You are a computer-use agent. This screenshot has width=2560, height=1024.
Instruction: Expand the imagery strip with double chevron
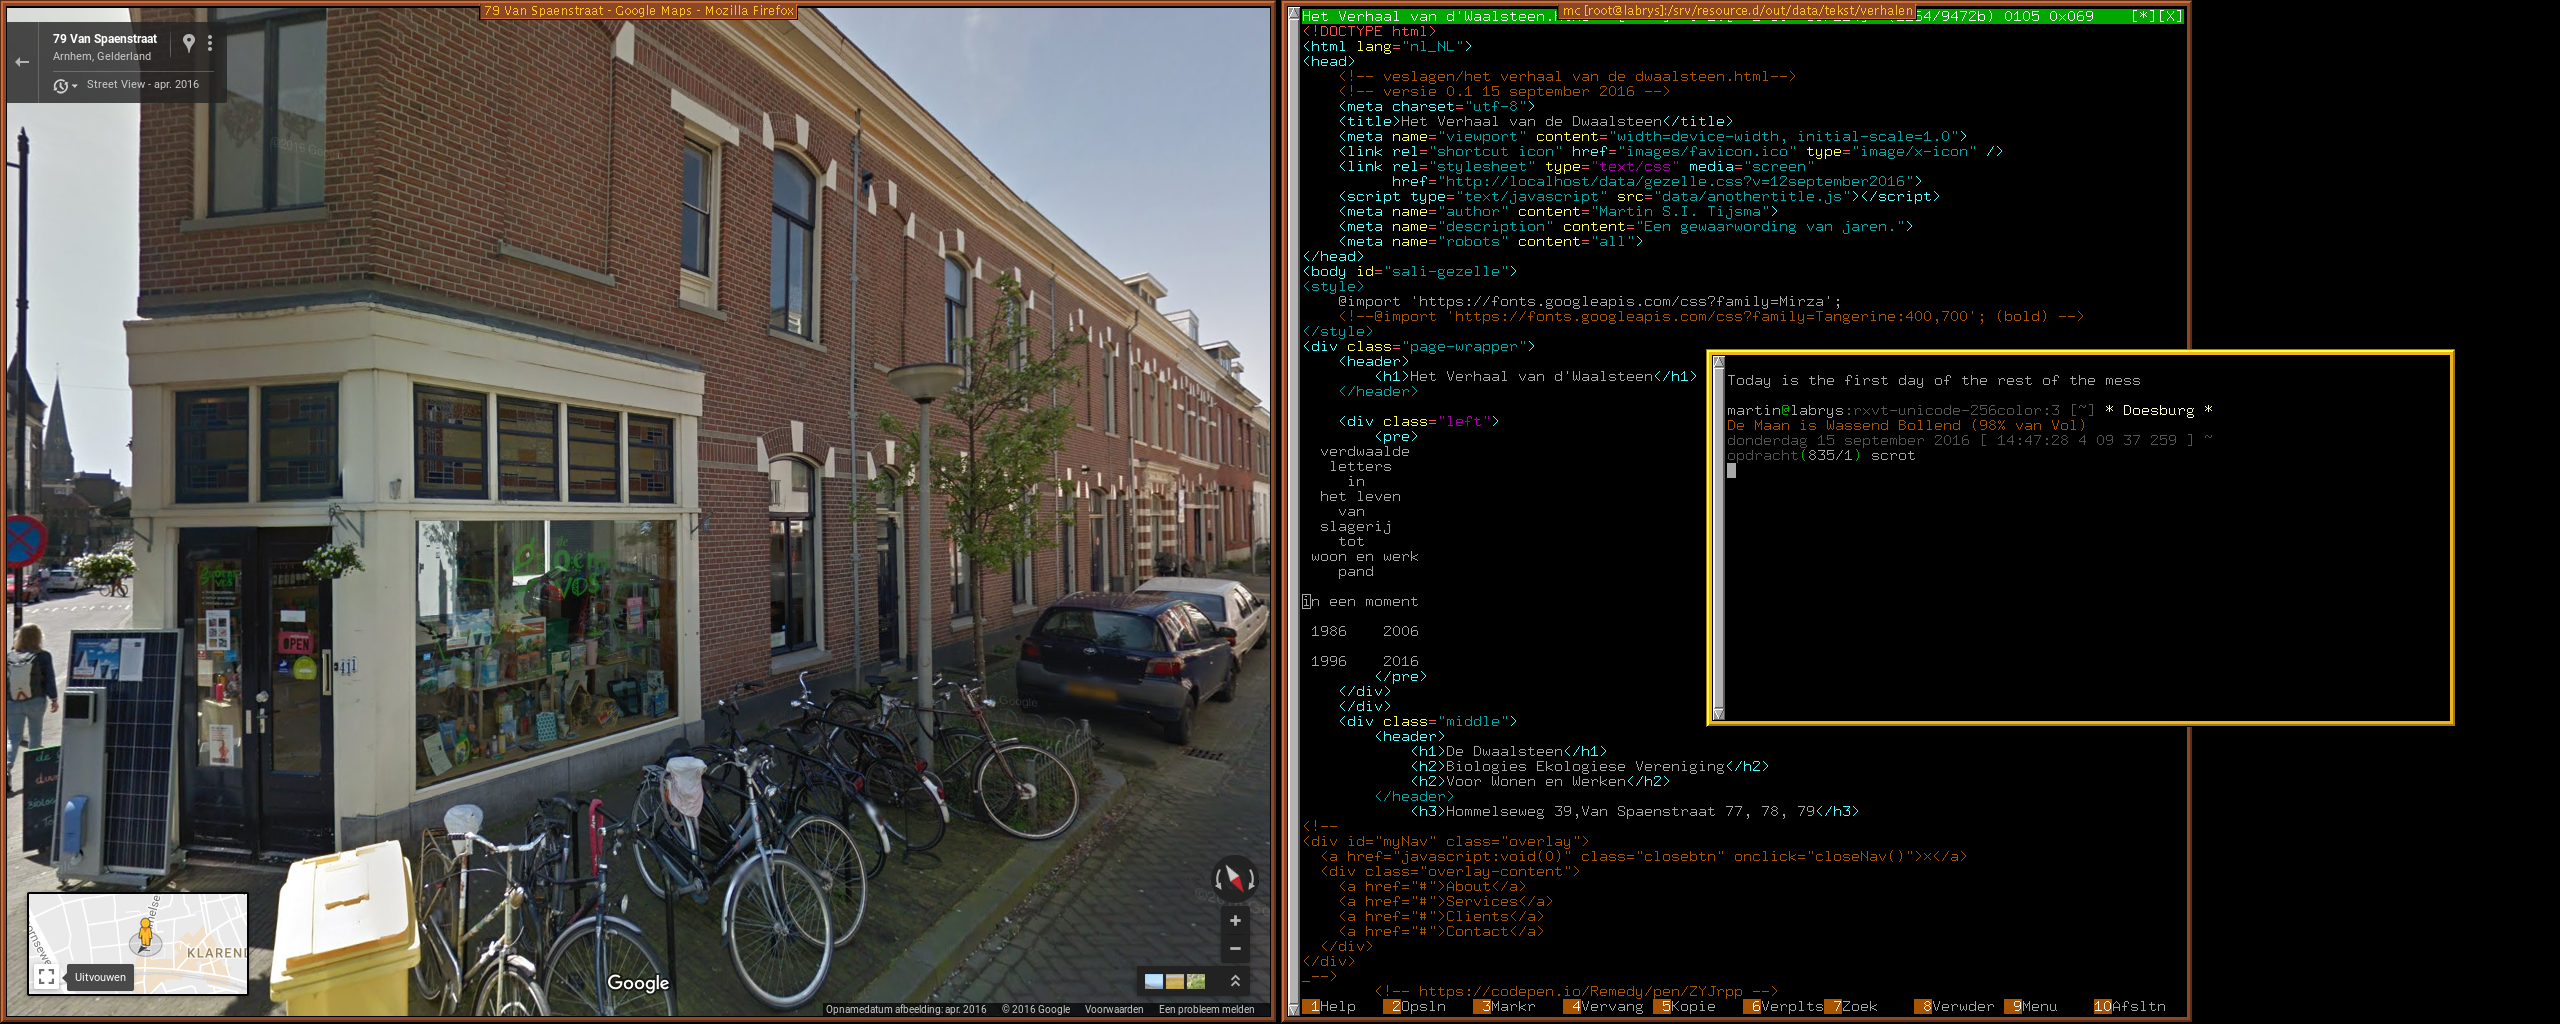click(1235, 981)
